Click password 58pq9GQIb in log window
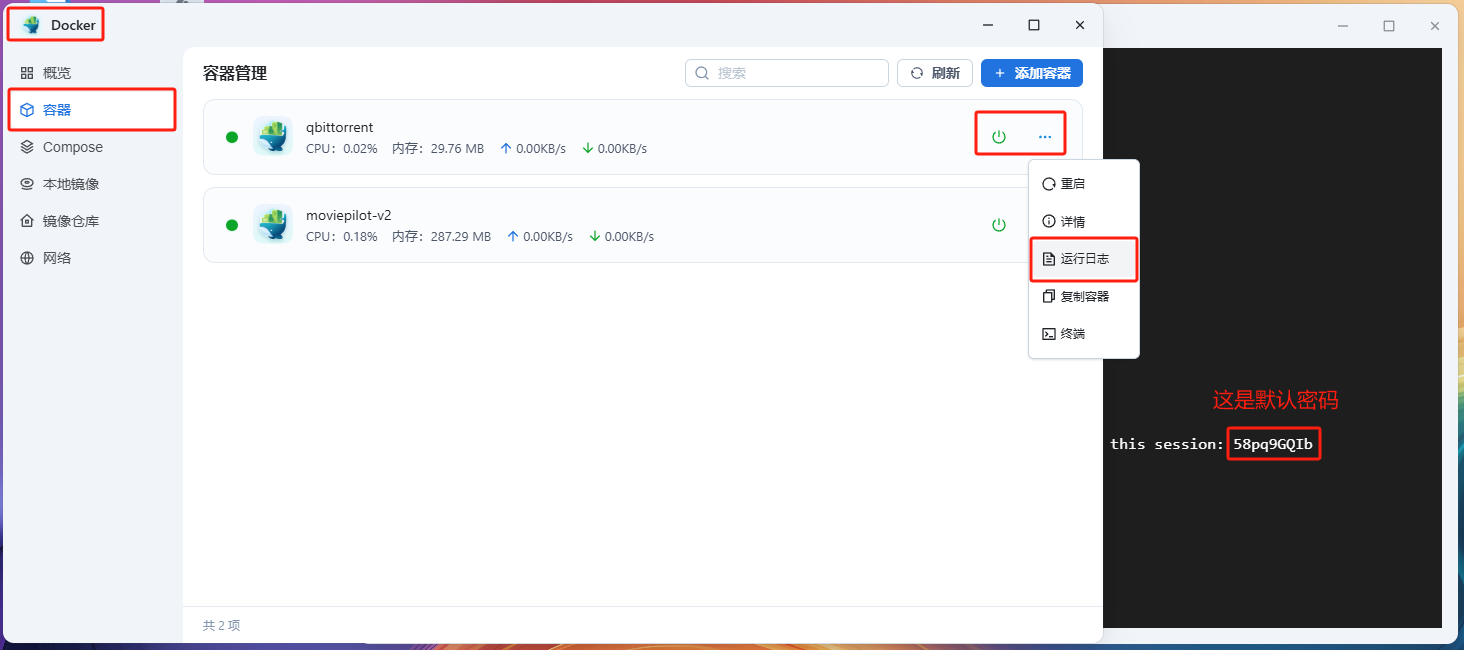1464x650 pixels. tap(1273, 444)
